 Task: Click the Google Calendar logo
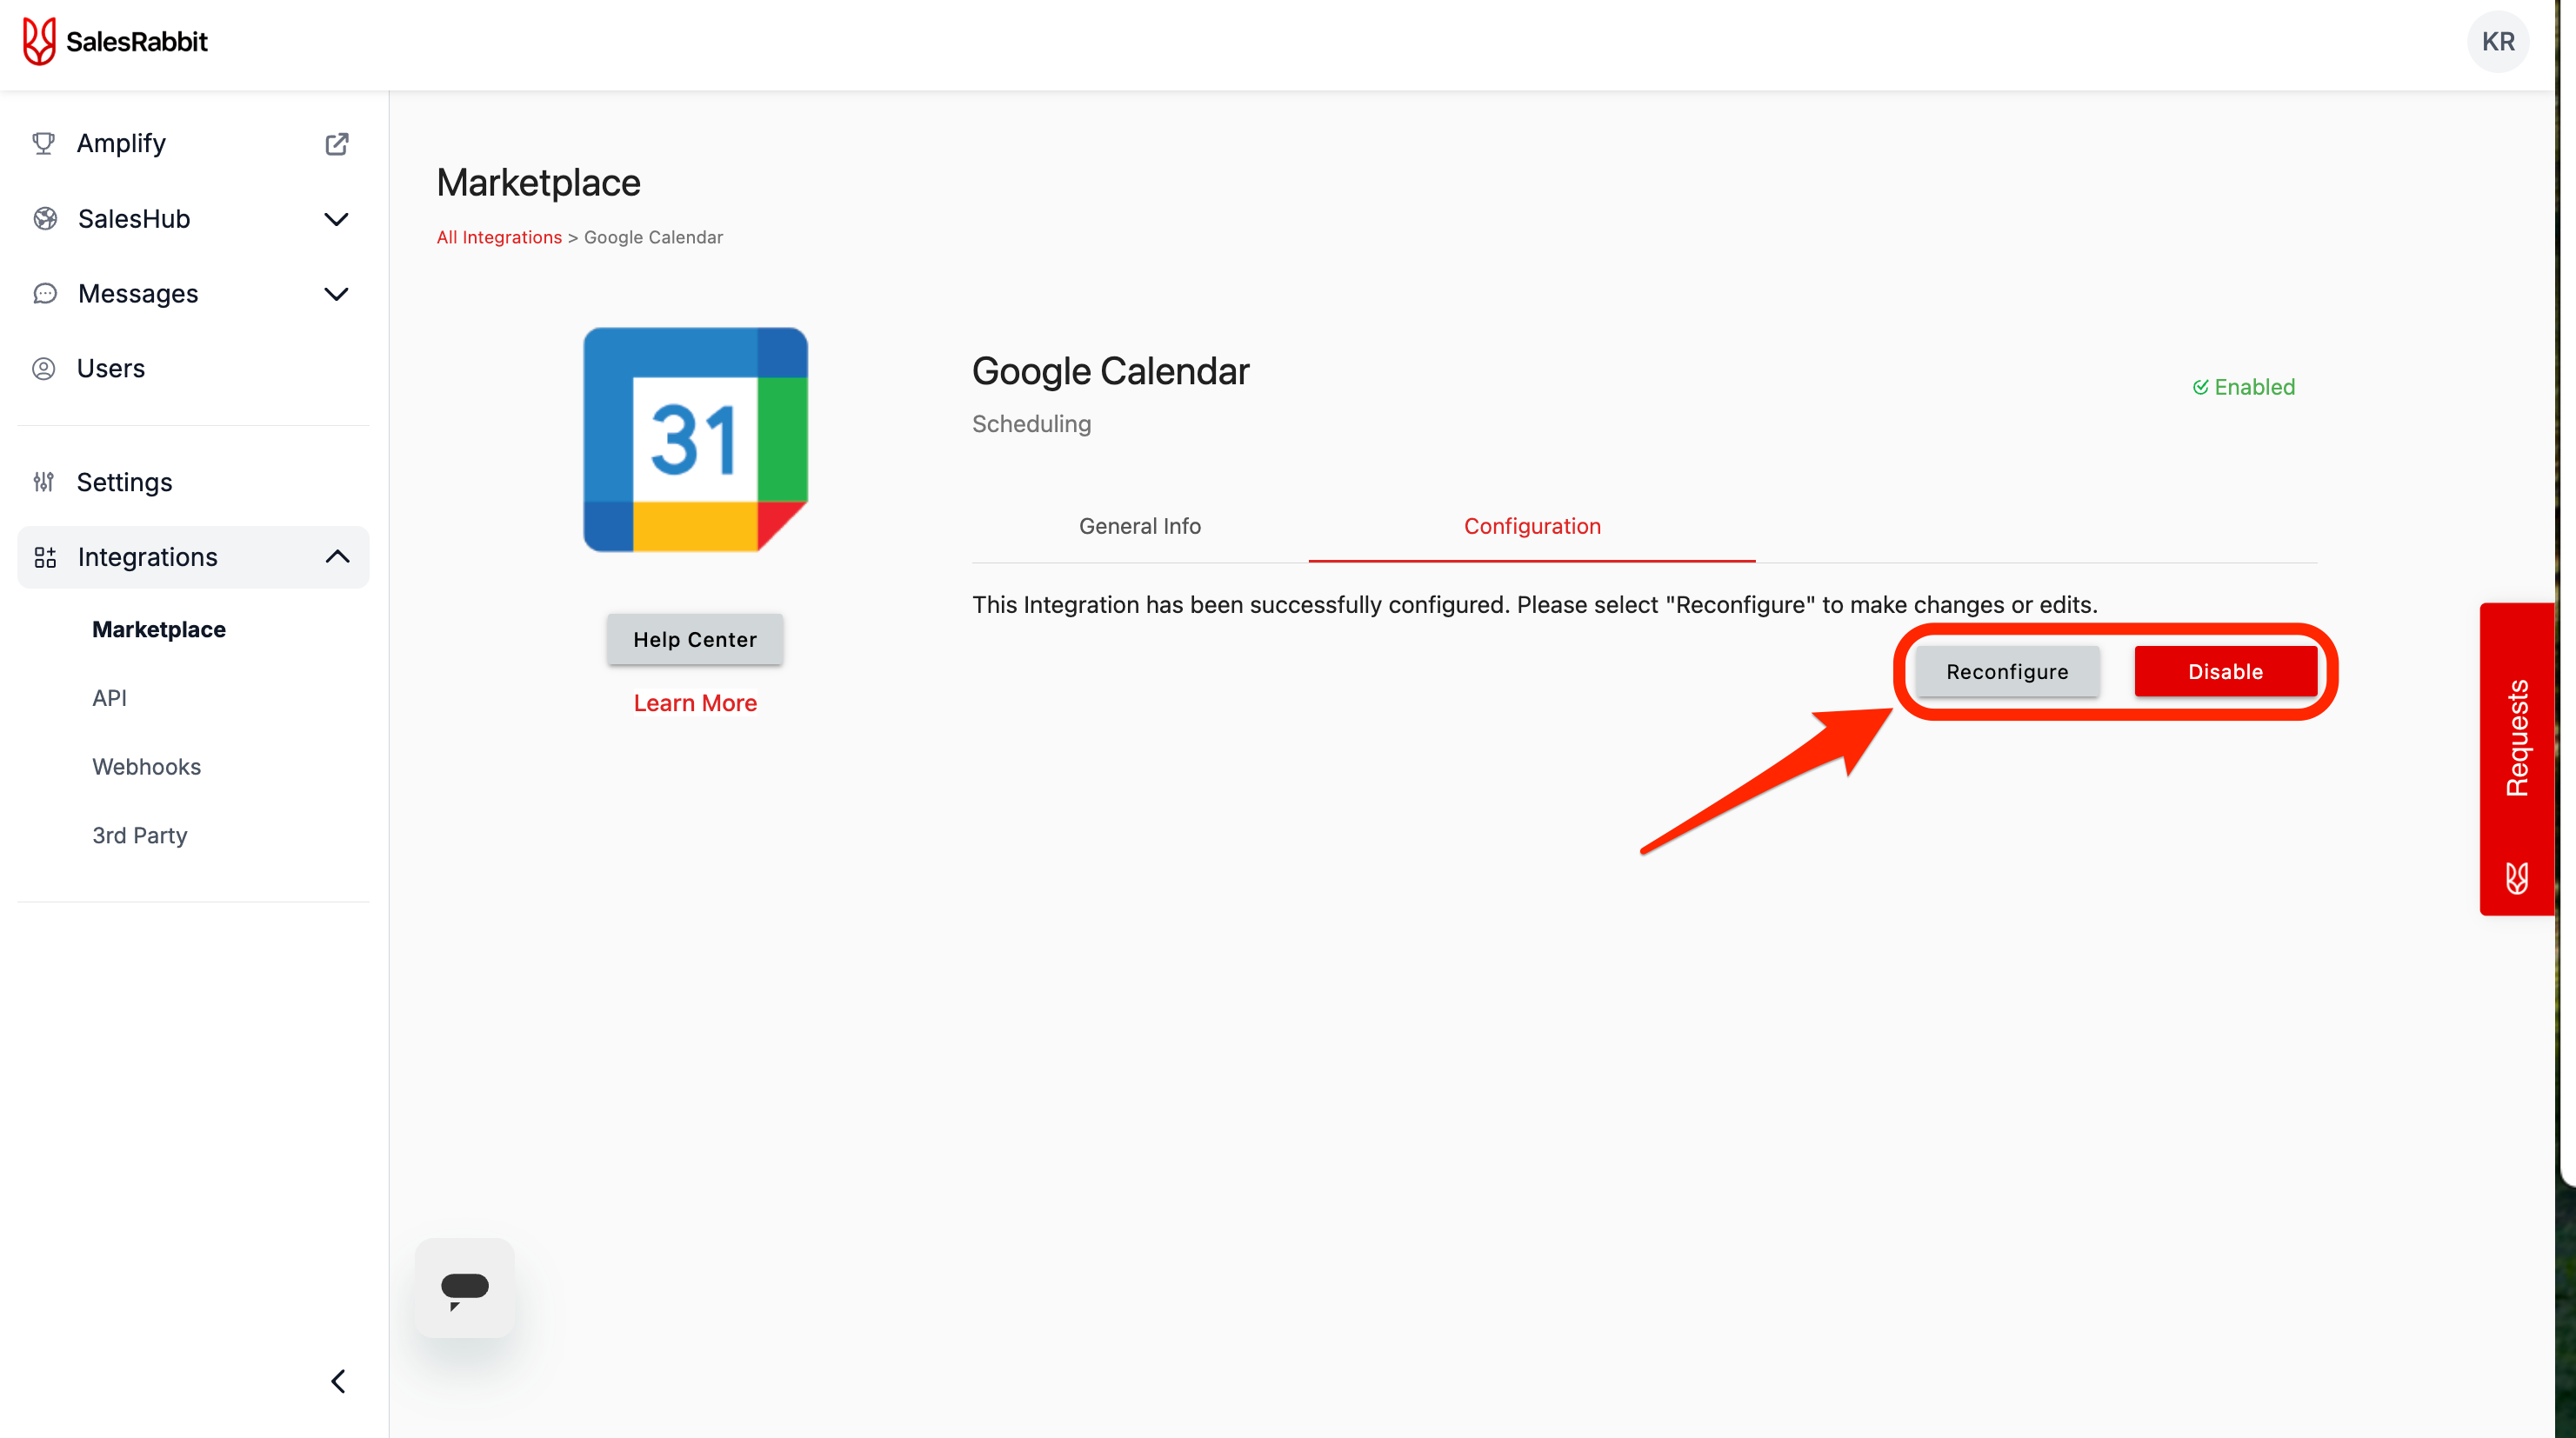tap(695, 439)
